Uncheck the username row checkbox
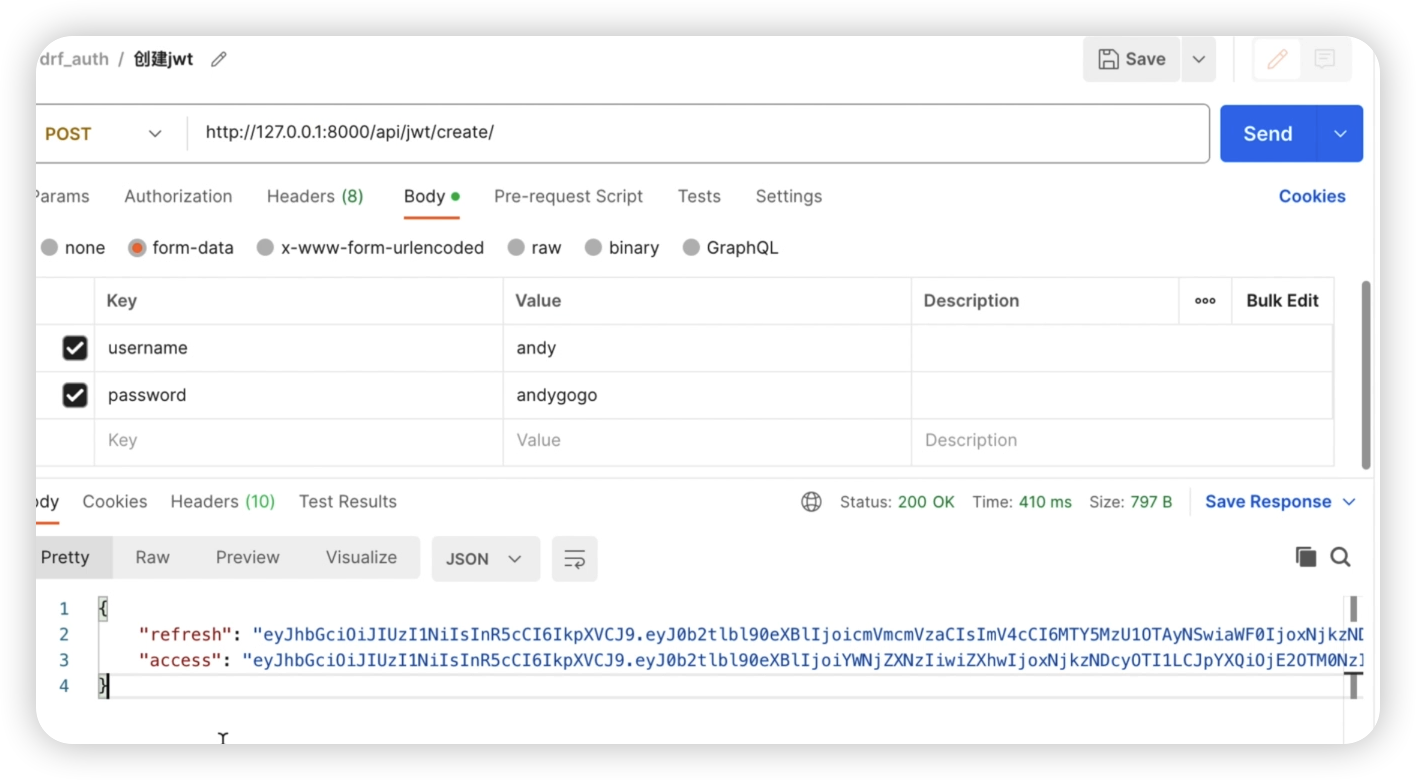Image resolution: width=1416 pixels, height=780 pixels. coord(75,348)
